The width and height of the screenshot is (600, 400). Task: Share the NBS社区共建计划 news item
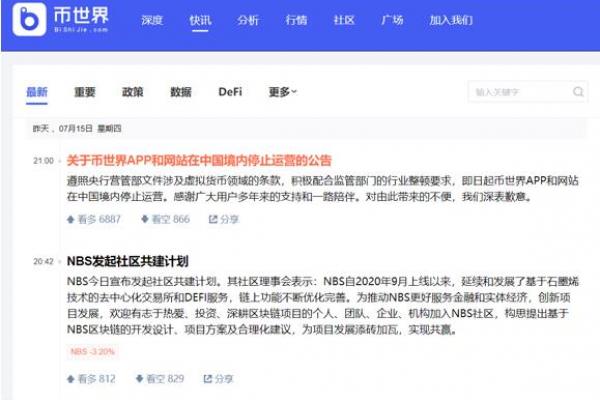[219, 379]
